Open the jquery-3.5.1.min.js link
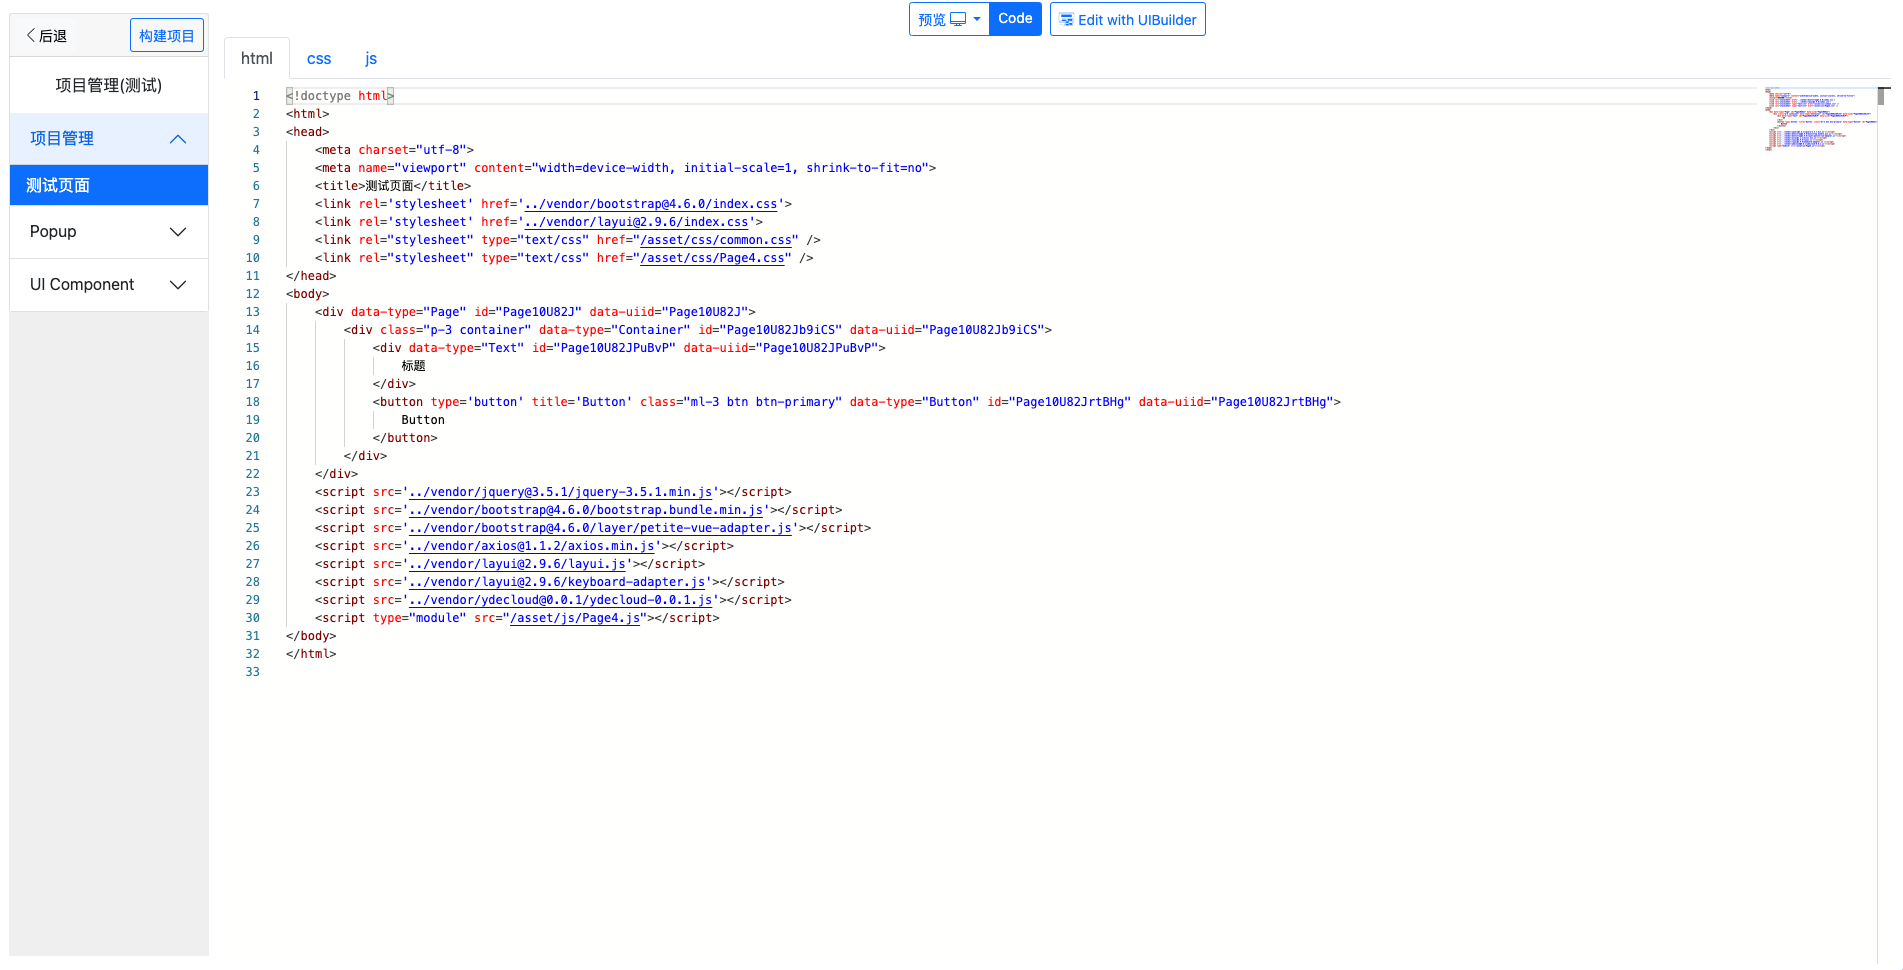This screenshot has width=1903, height=970. 560,492
